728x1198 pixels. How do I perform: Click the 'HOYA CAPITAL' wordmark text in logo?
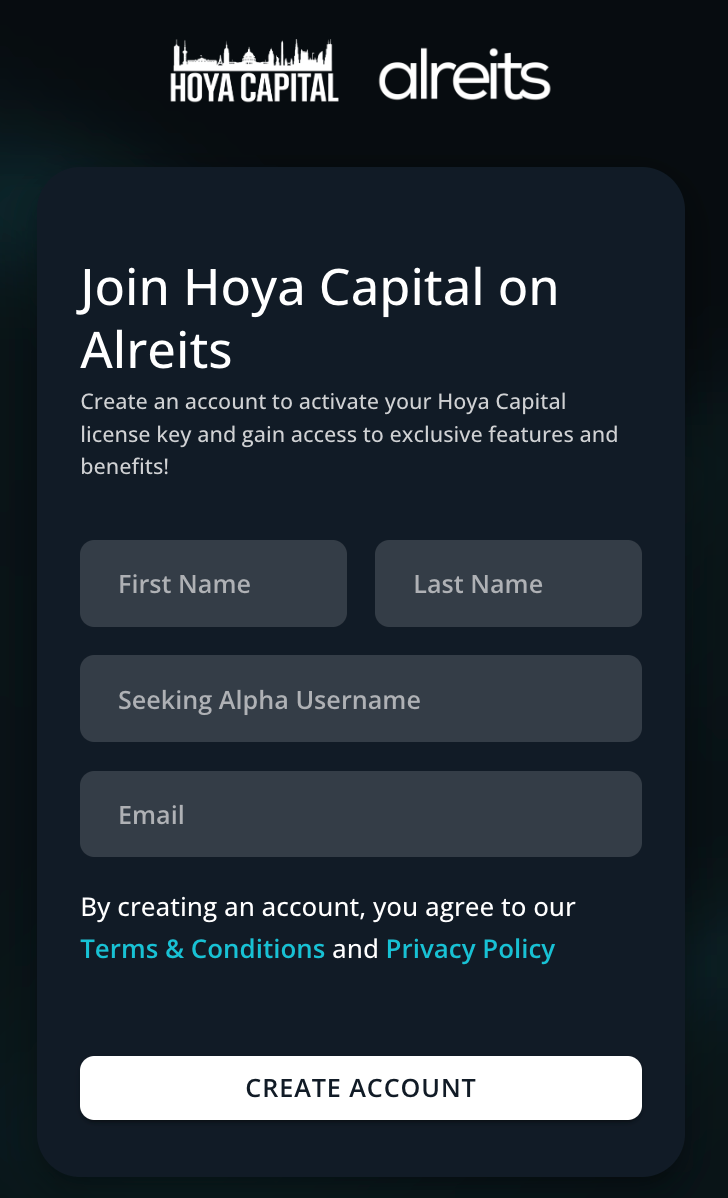click(254, 87)
